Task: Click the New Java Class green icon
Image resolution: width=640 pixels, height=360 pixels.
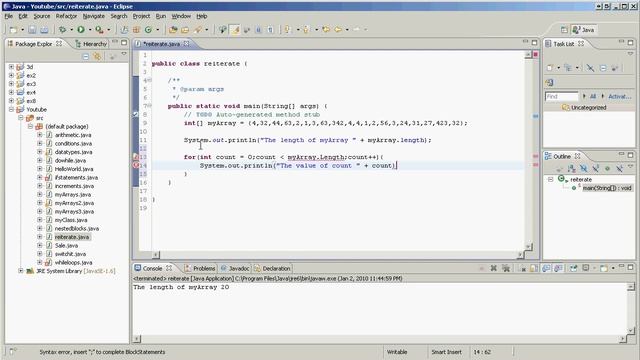Action: click(148, 30)
